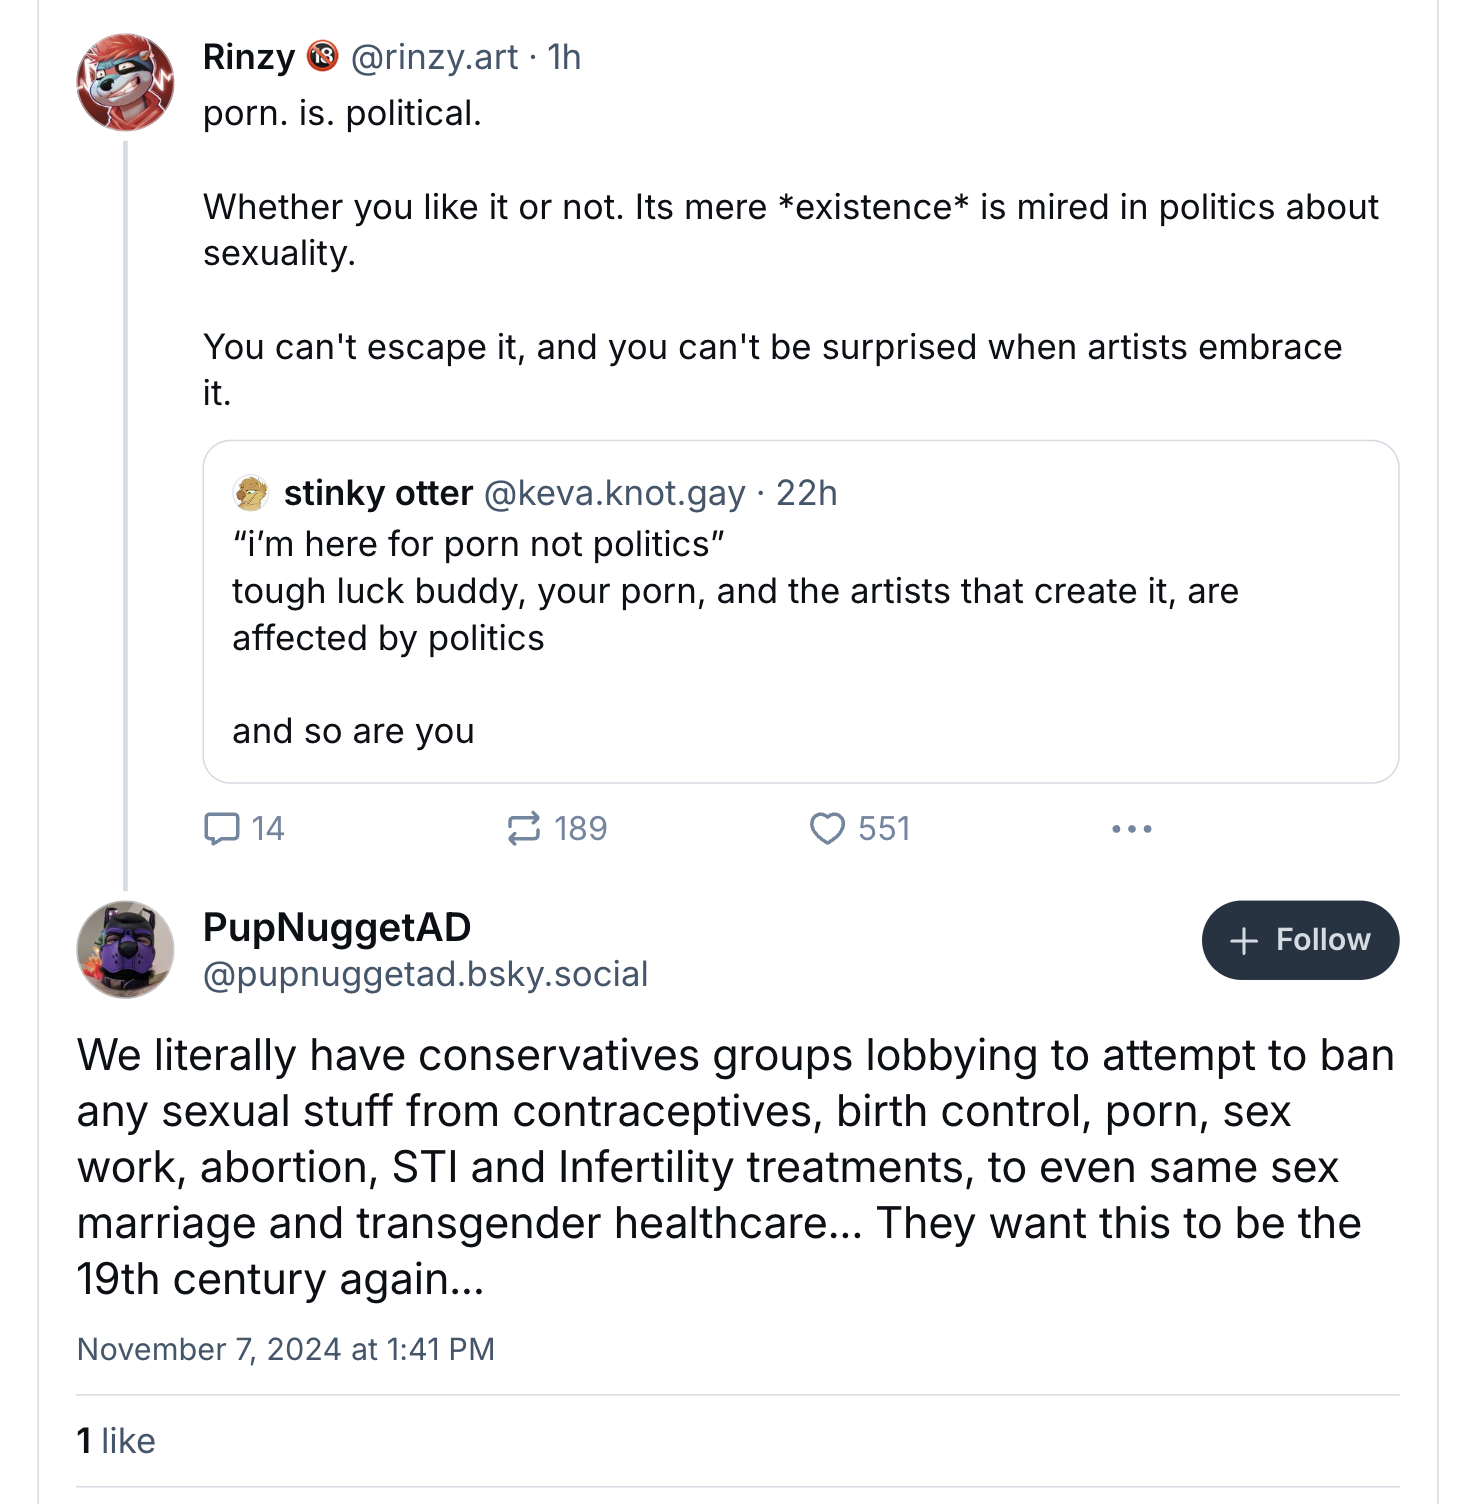This screenshot has height=1504, width=1458.
Task: Open stinky otter's profile name
Action: (378, 493)
